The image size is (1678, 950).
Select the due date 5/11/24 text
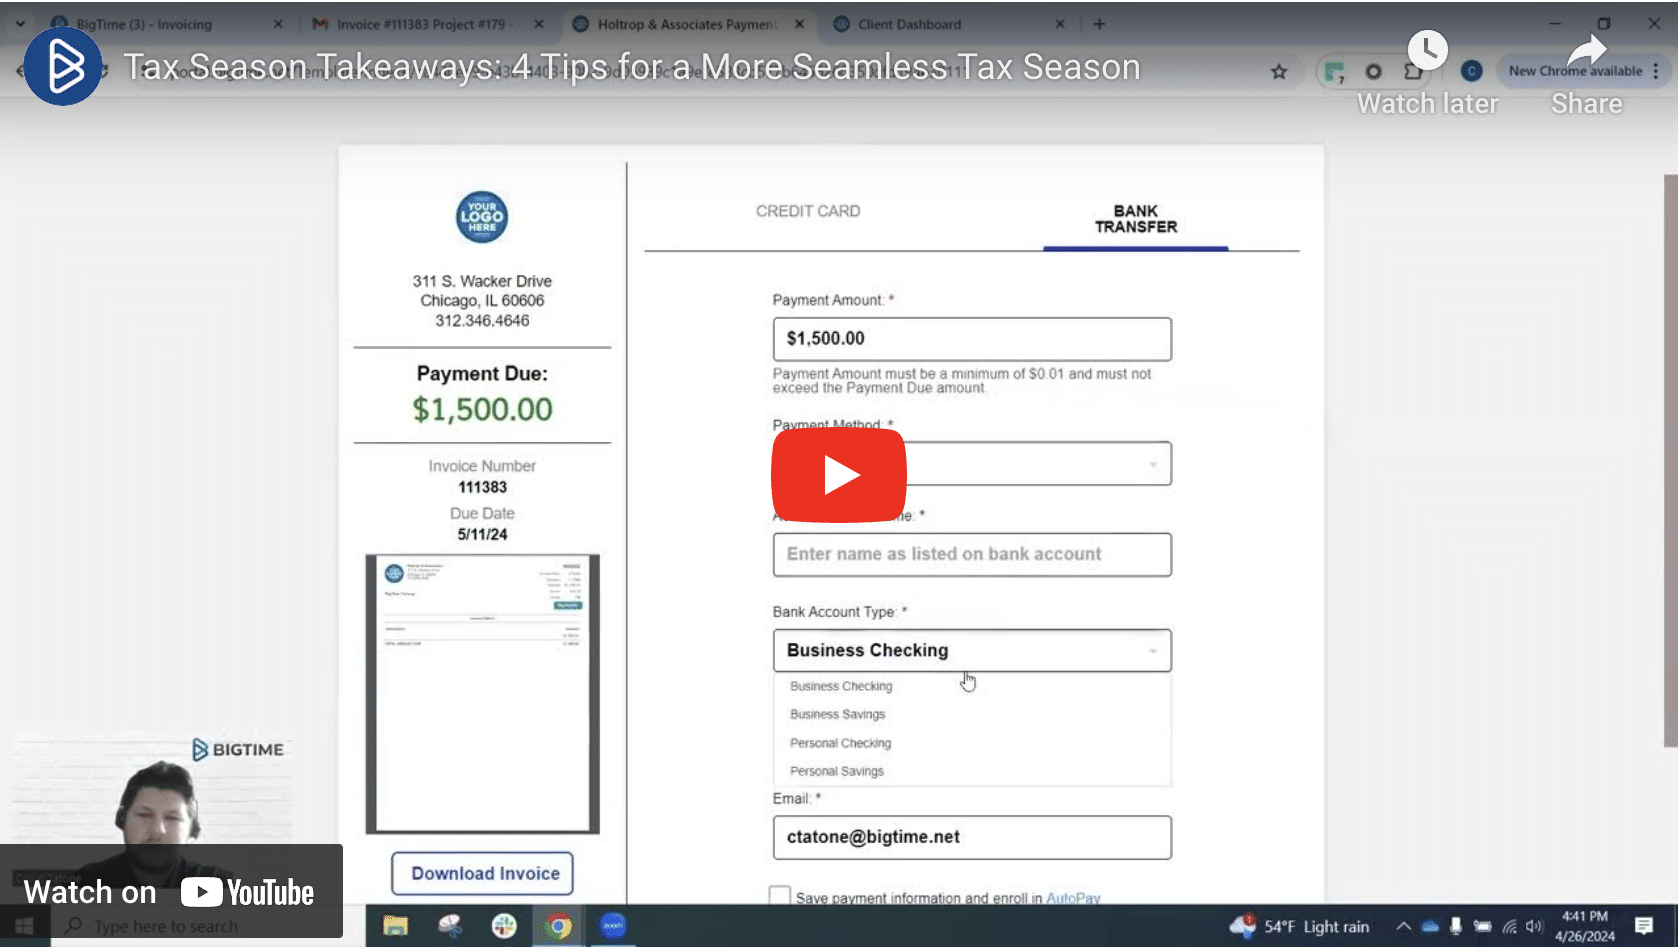[482, 534]
